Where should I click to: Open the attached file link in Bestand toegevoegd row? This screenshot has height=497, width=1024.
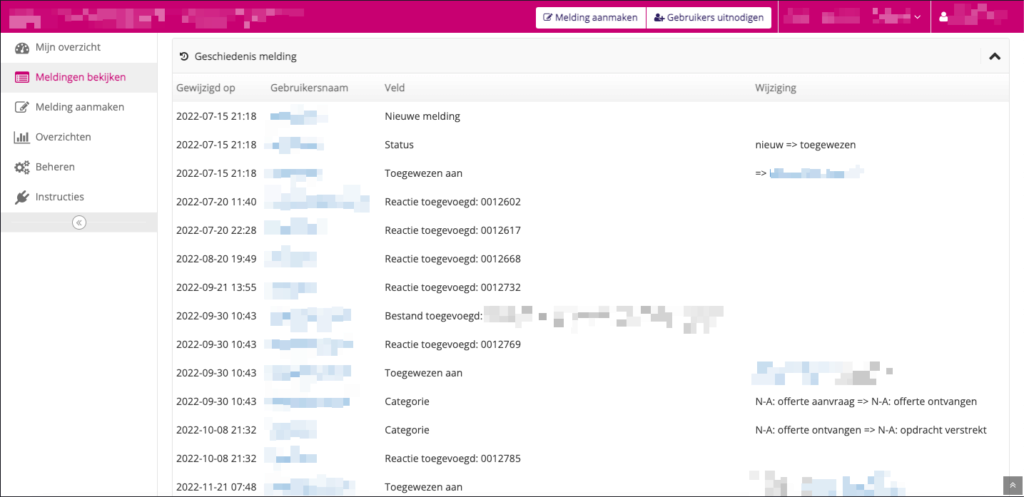click(x=603, y=316)
